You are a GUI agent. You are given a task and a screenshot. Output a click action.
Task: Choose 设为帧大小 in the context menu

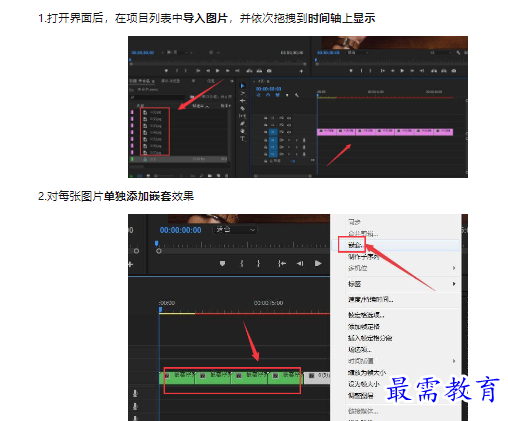pos(364,384)
